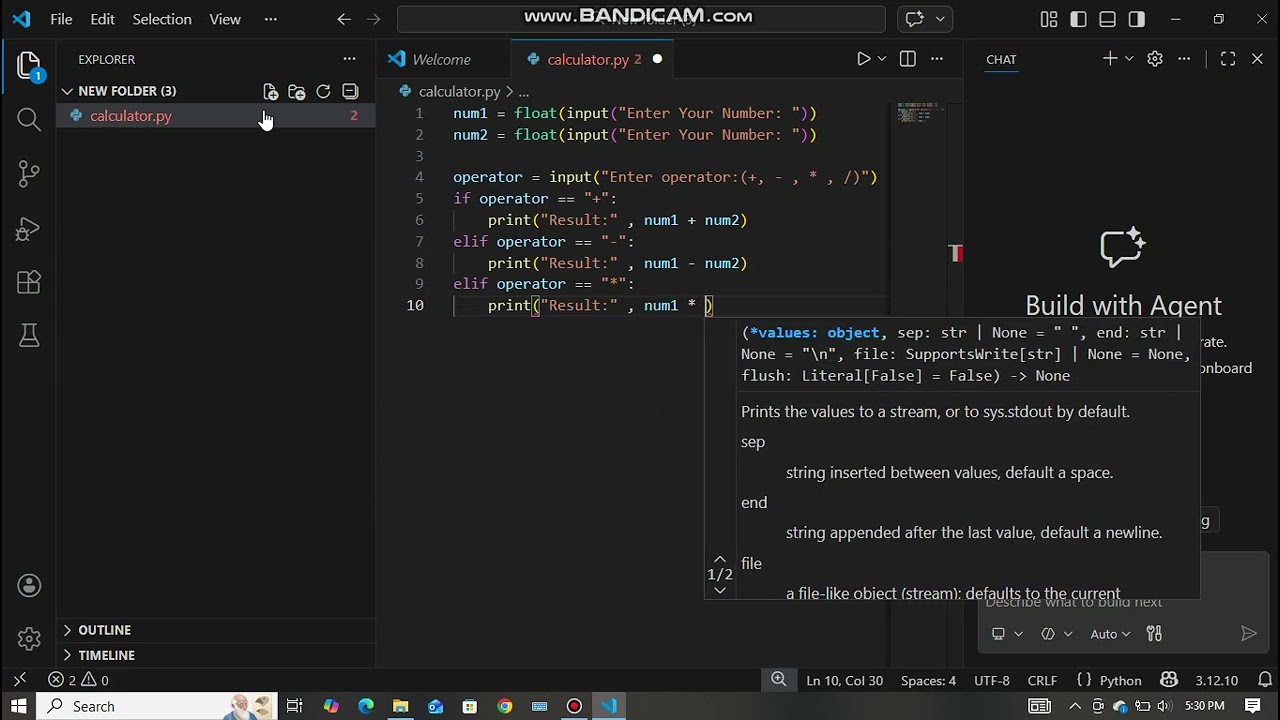Viewport: 1280px width, 720px height.
Task: Select Python interpreter 3.12.10
Action: (x=1216, y=680)
